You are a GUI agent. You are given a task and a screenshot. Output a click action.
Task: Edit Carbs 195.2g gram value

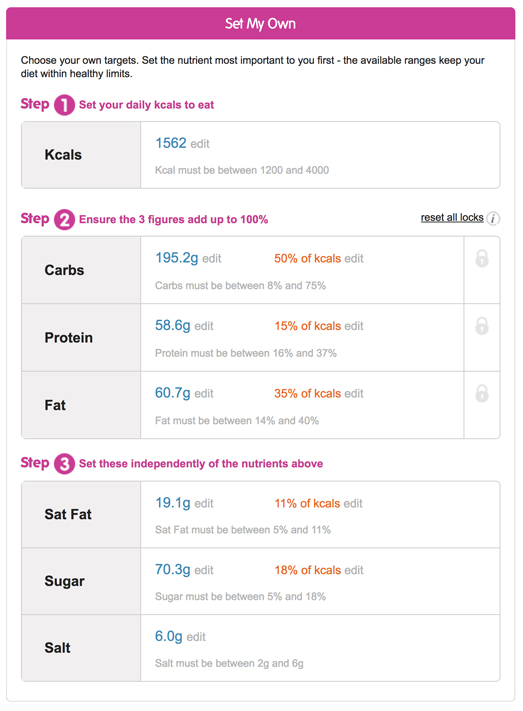tap(212, 259)
